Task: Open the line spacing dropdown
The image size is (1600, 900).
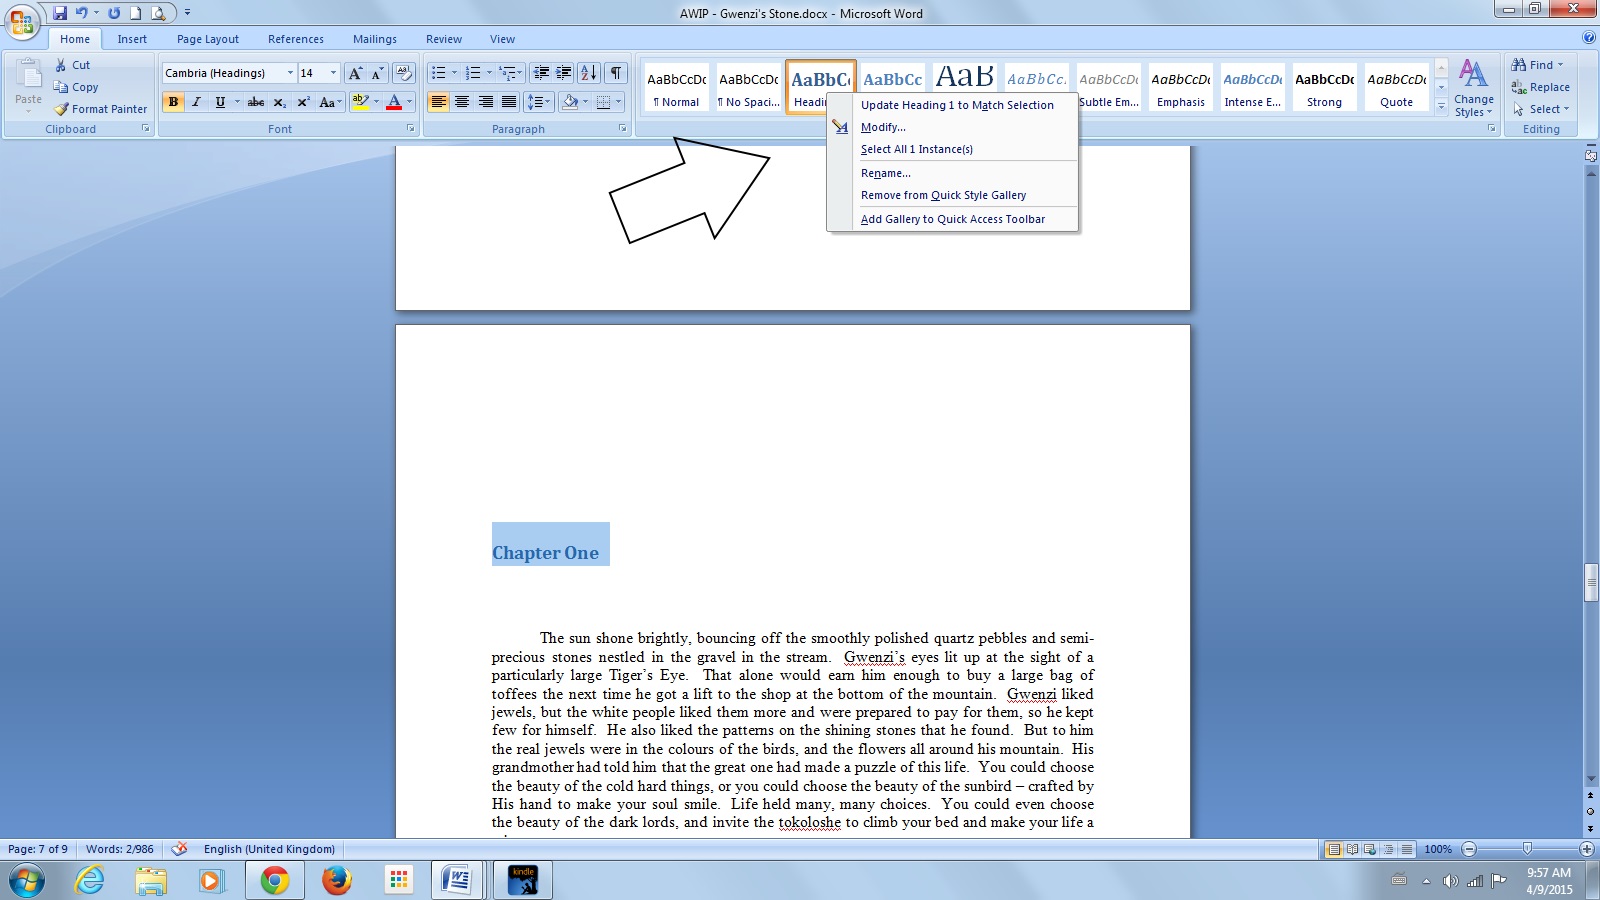Action: click(x=539, y=102)
